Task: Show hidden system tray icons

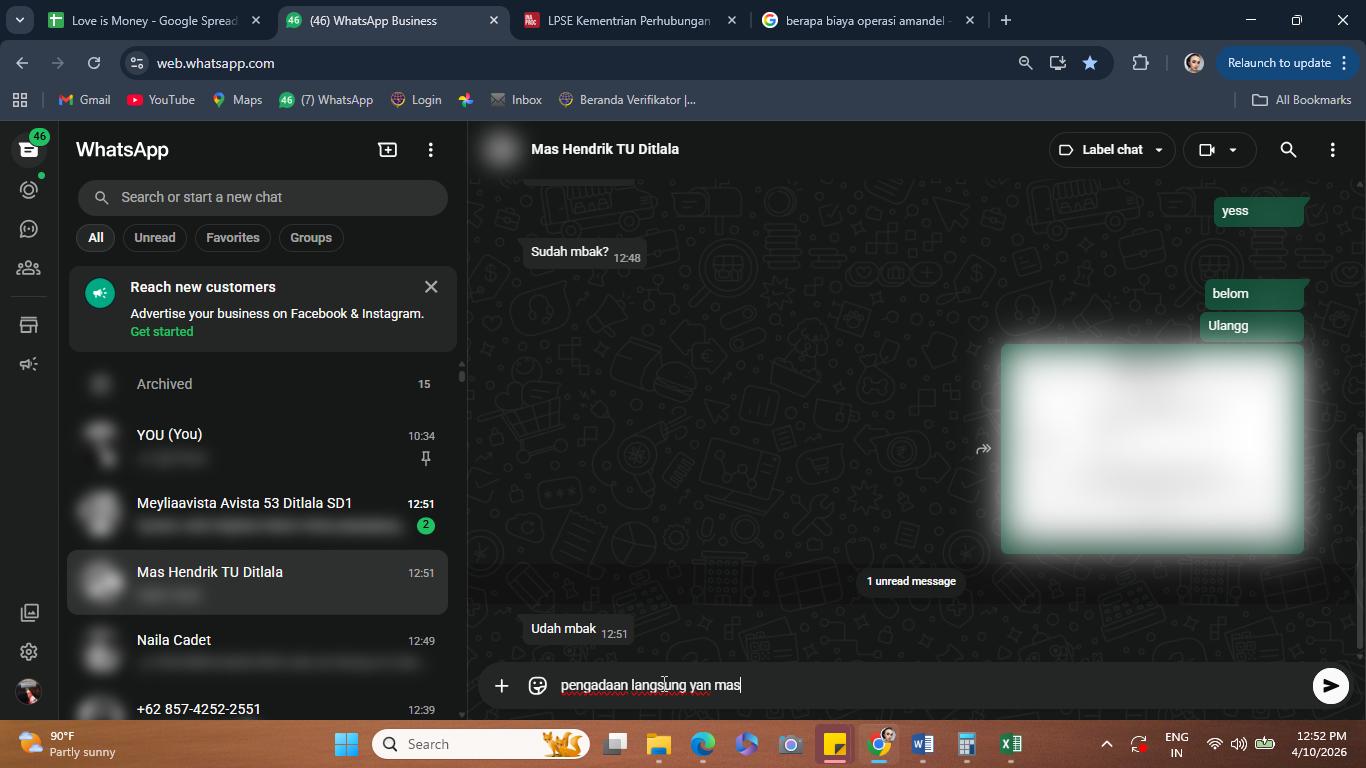Action: [x=1106, y=744]
